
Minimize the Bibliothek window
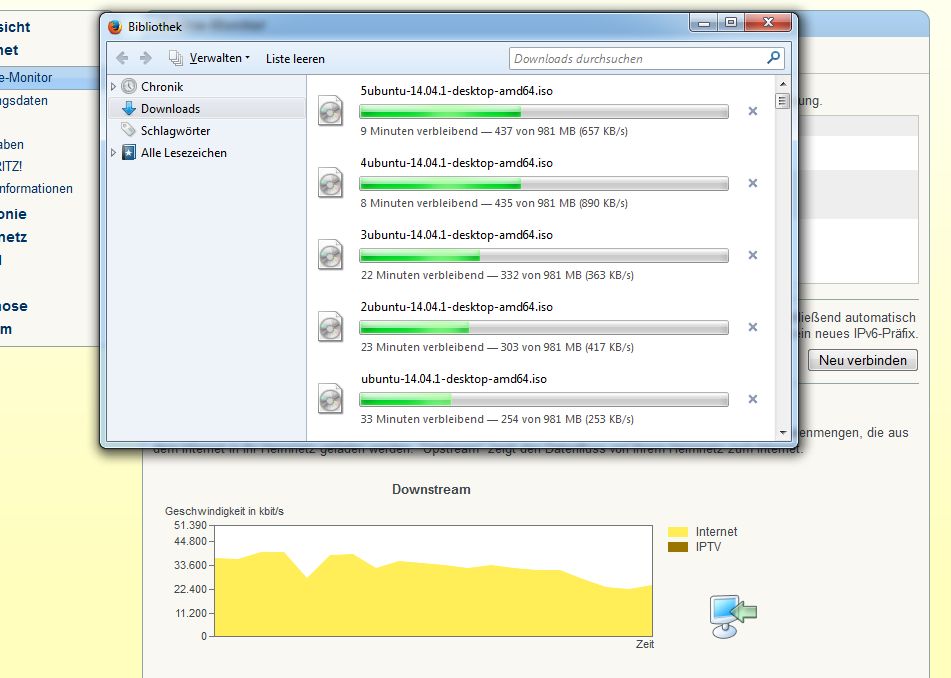click(704, 23)
